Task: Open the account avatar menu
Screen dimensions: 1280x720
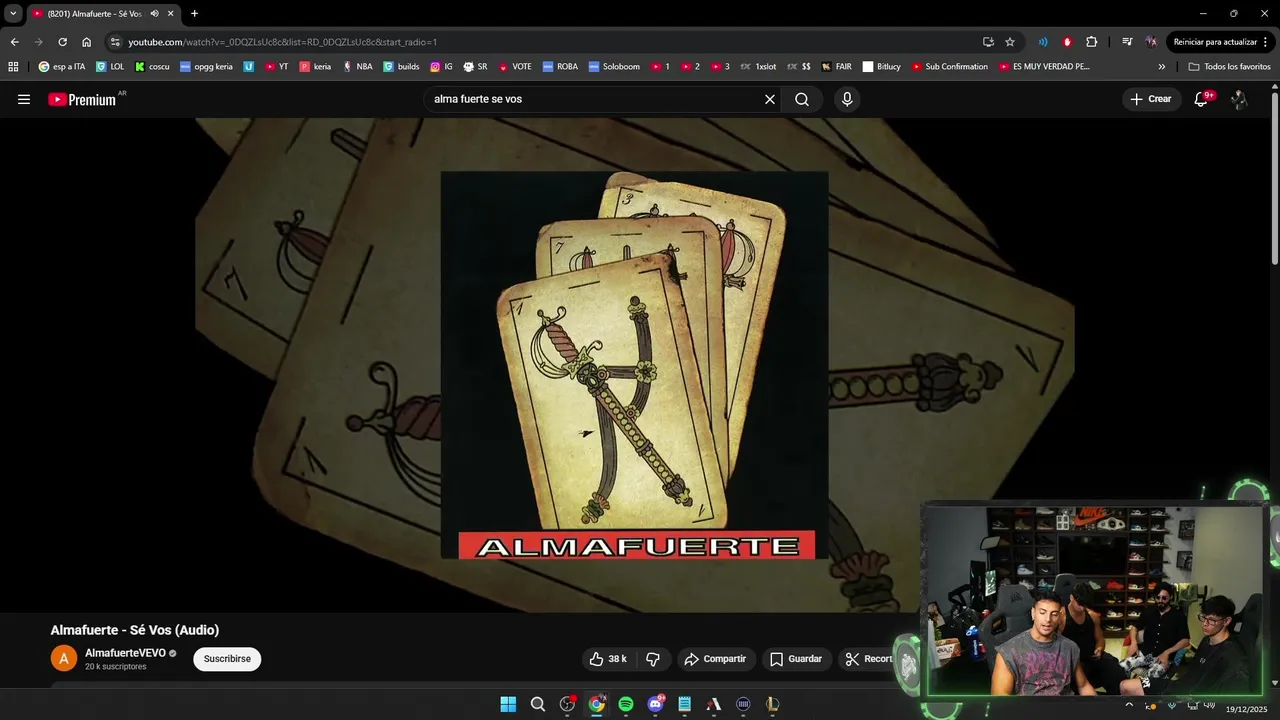Action: (1239, 99)
